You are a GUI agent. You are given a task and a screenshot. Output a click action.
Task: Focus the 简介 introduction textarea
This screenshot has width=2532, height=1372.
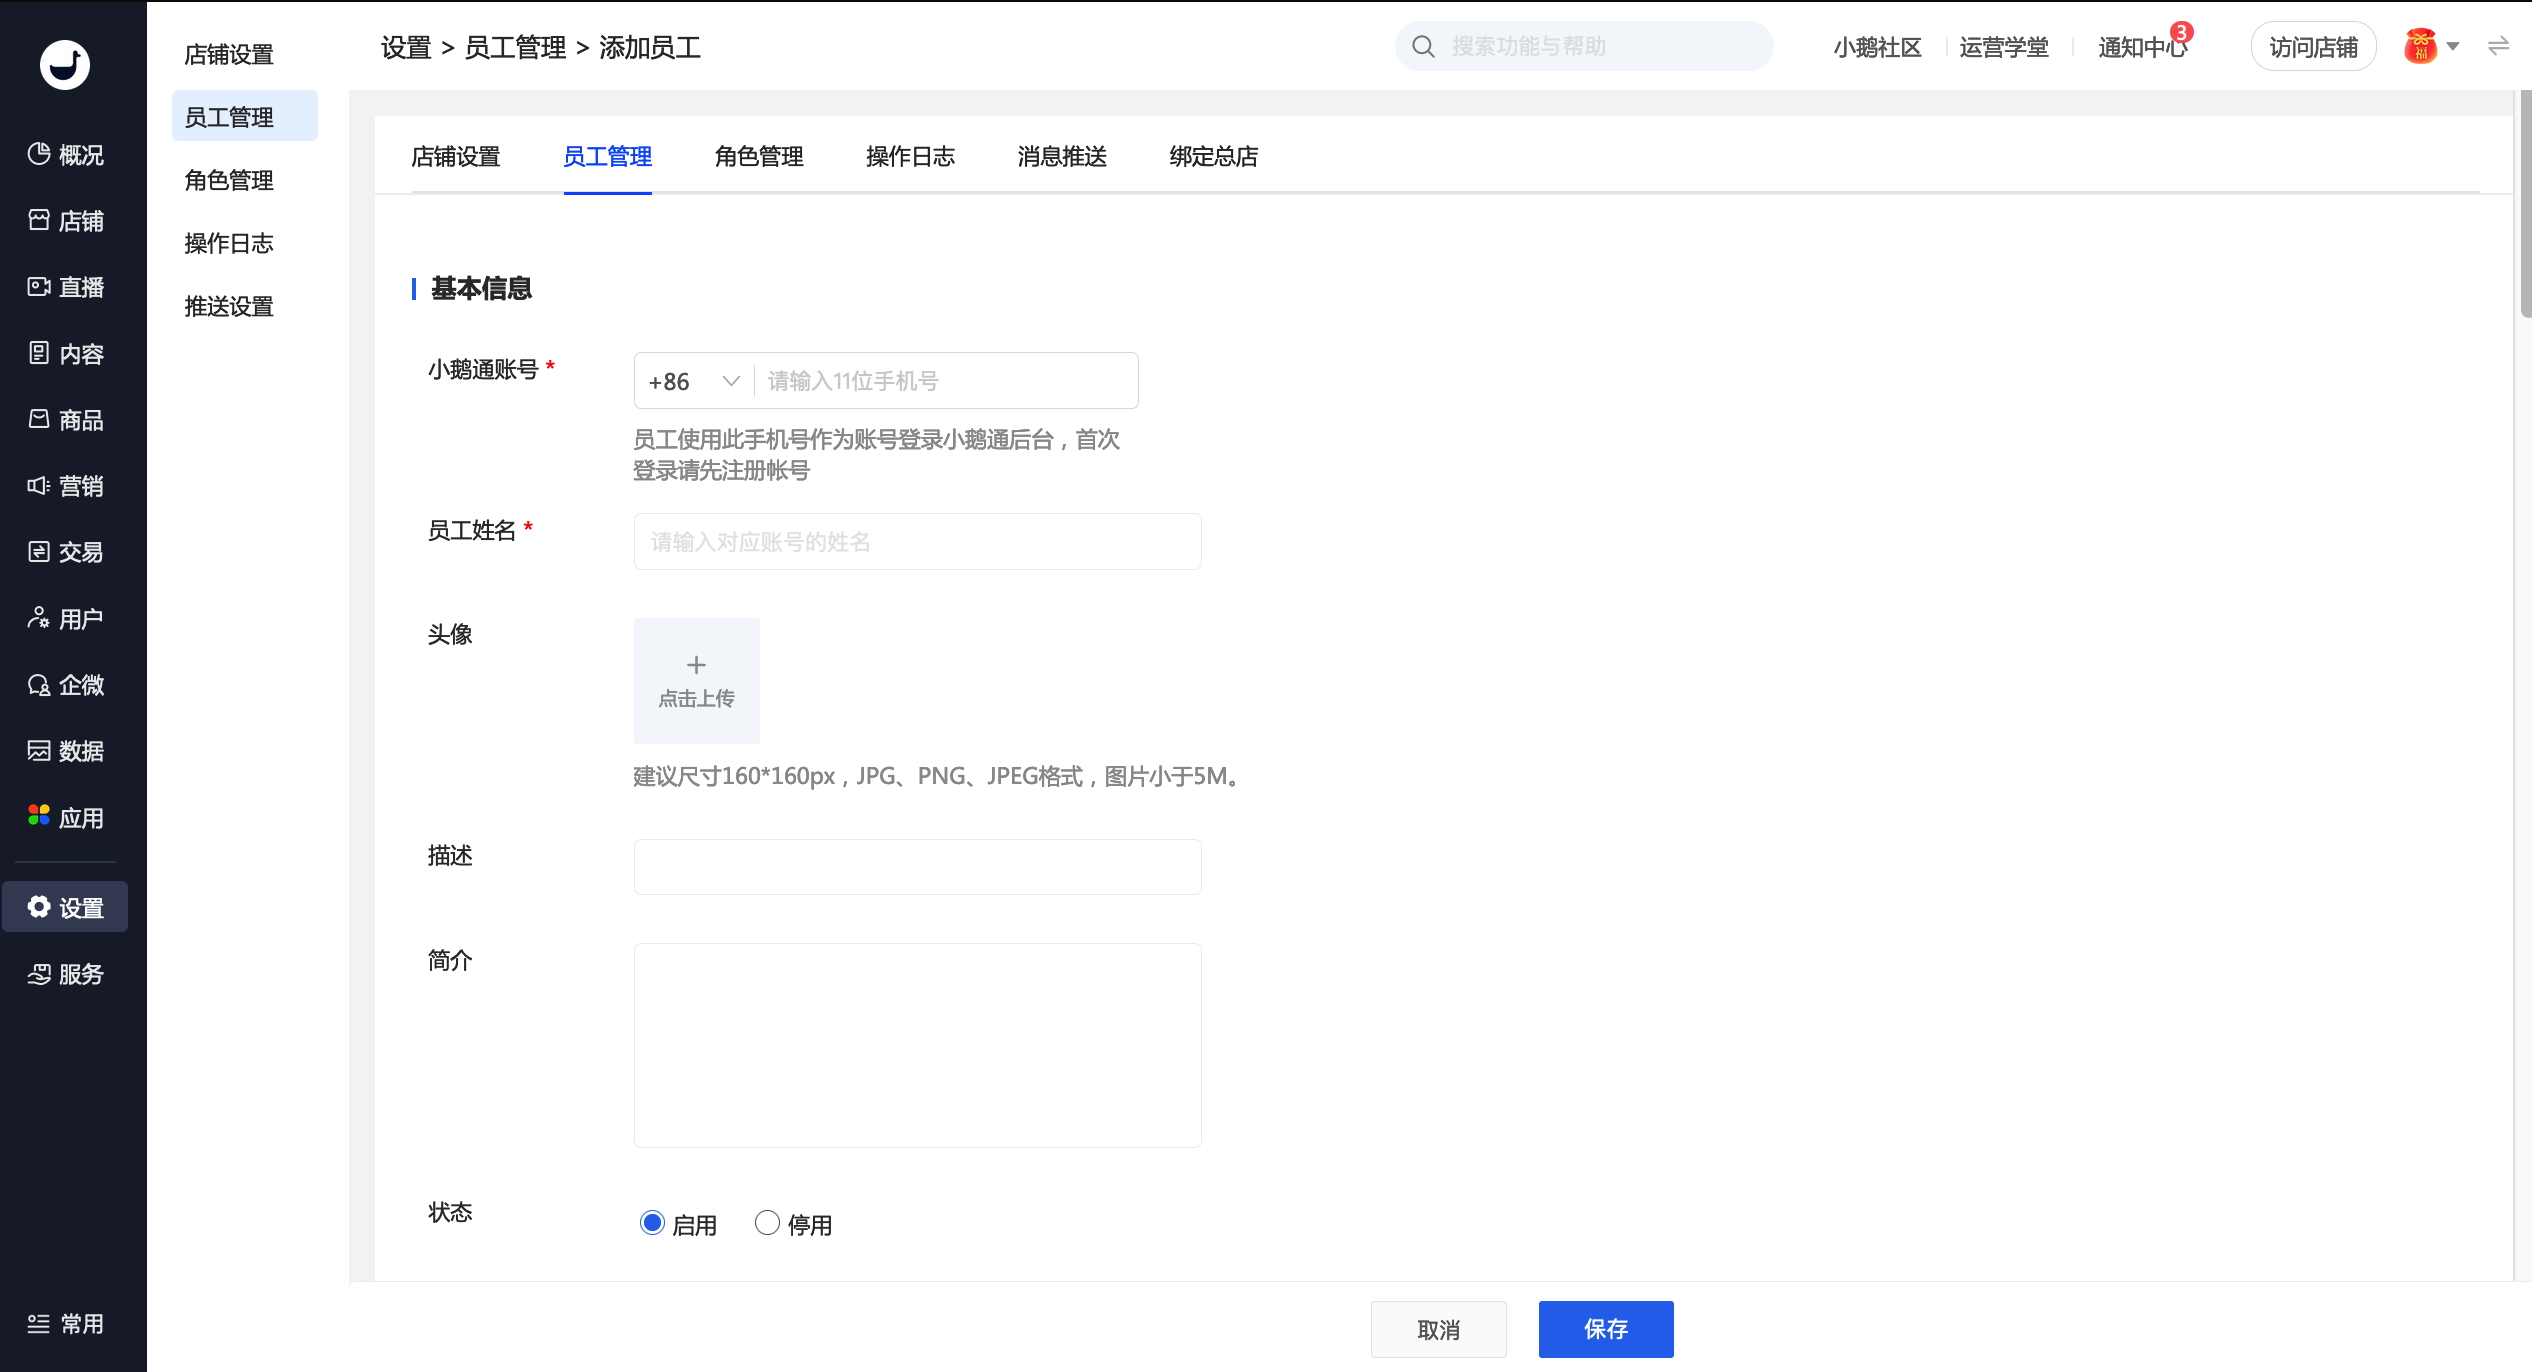[x=917, y=1045]
